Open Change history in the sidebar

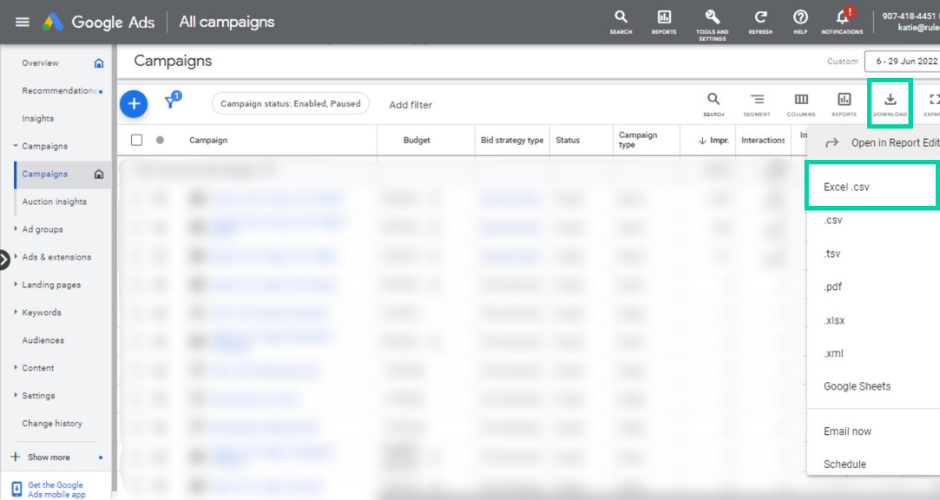tap(52, 423)
